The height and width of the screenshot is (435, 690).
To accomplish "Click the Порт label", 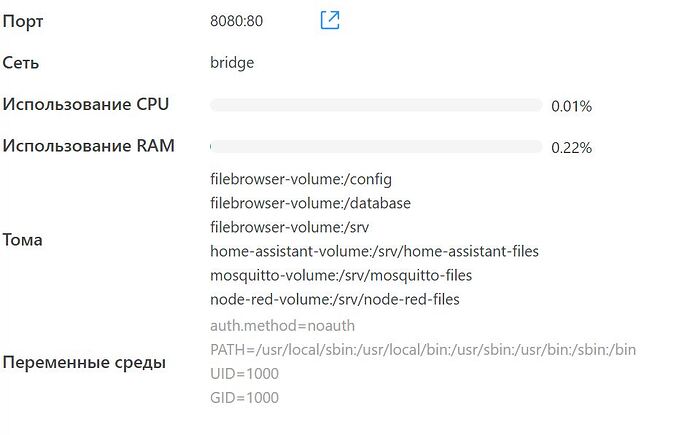I will click(23, 22).
